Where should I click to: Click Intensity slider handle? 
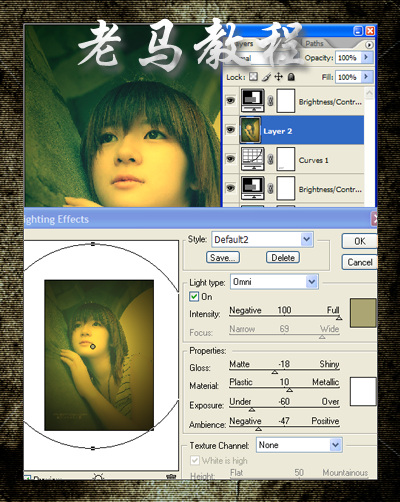[x=339, y=318]
